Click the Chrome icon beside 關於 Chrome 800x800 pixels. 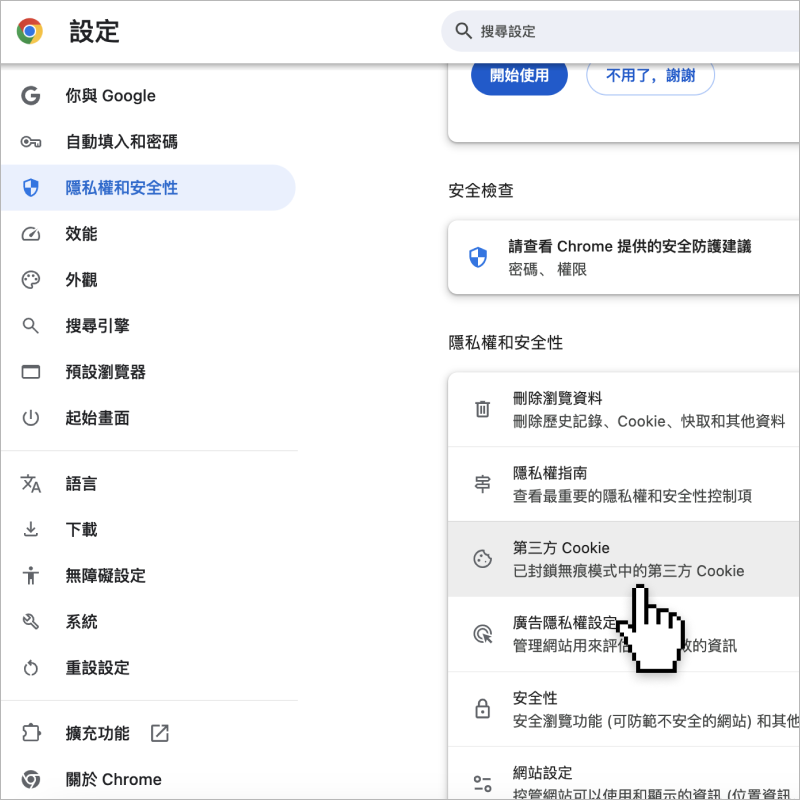pyautogui.click(x=31, y=779)
